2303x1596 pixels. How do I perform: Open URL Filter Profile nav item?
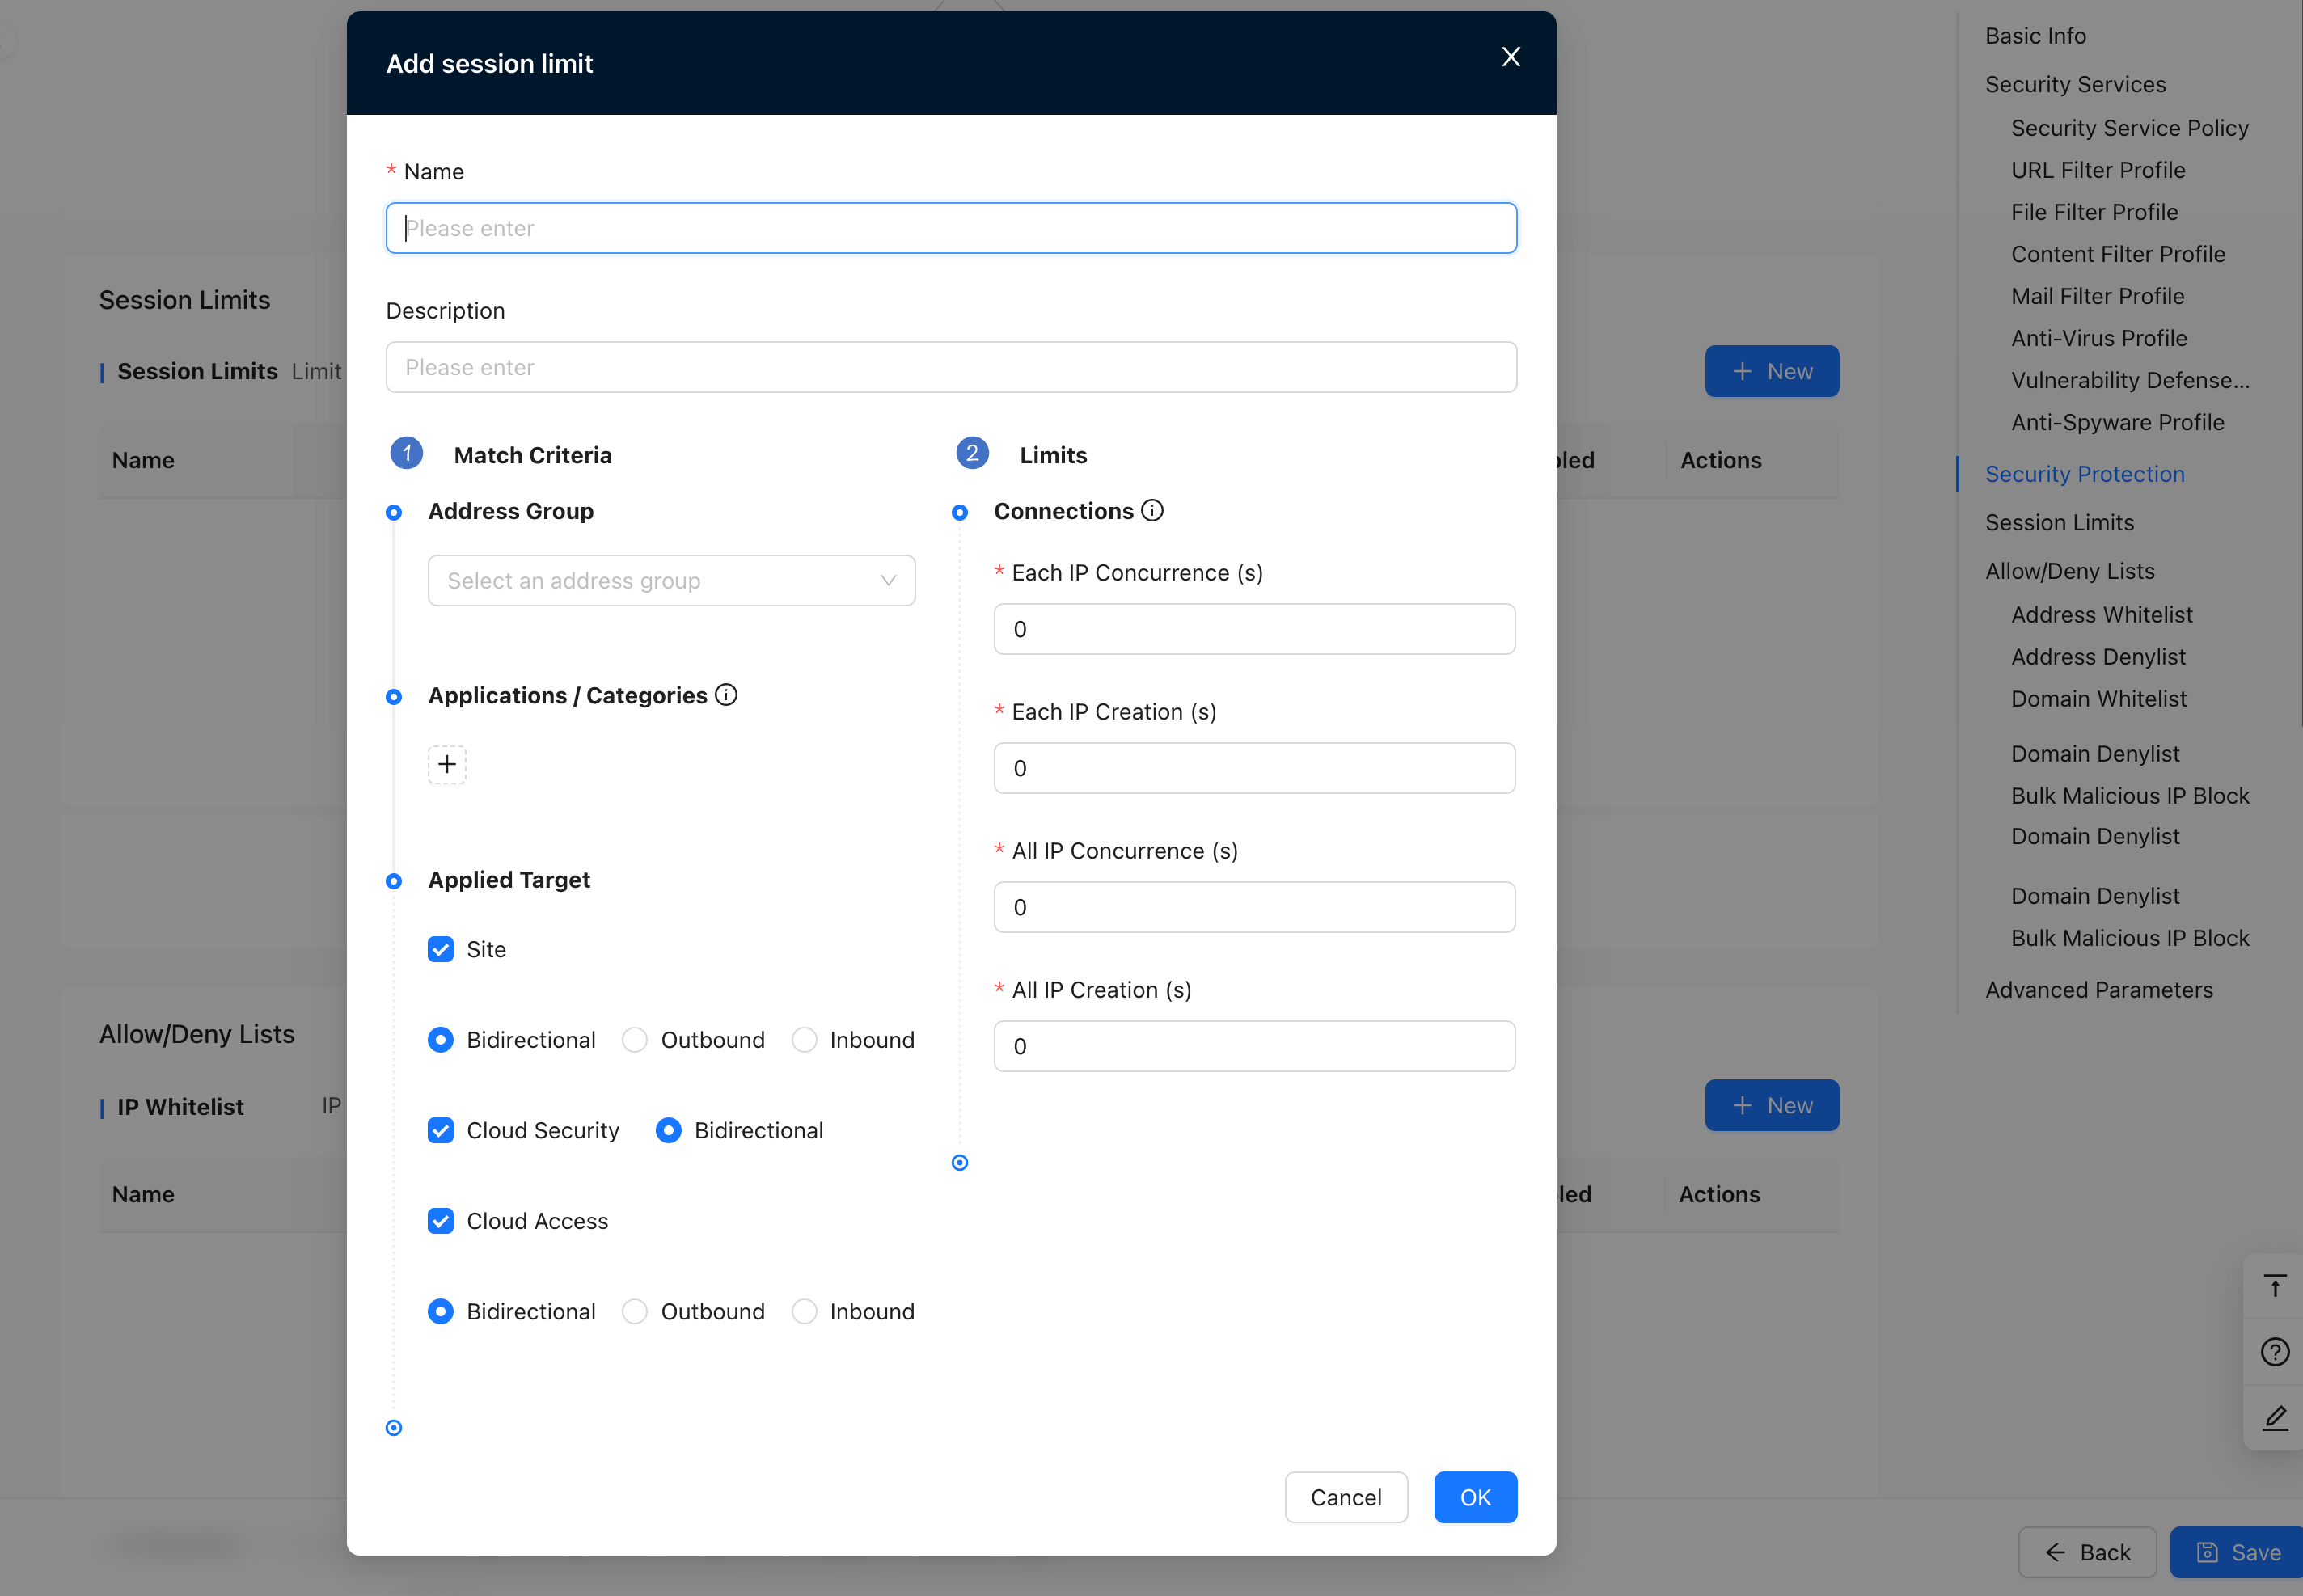[2098, 170]
